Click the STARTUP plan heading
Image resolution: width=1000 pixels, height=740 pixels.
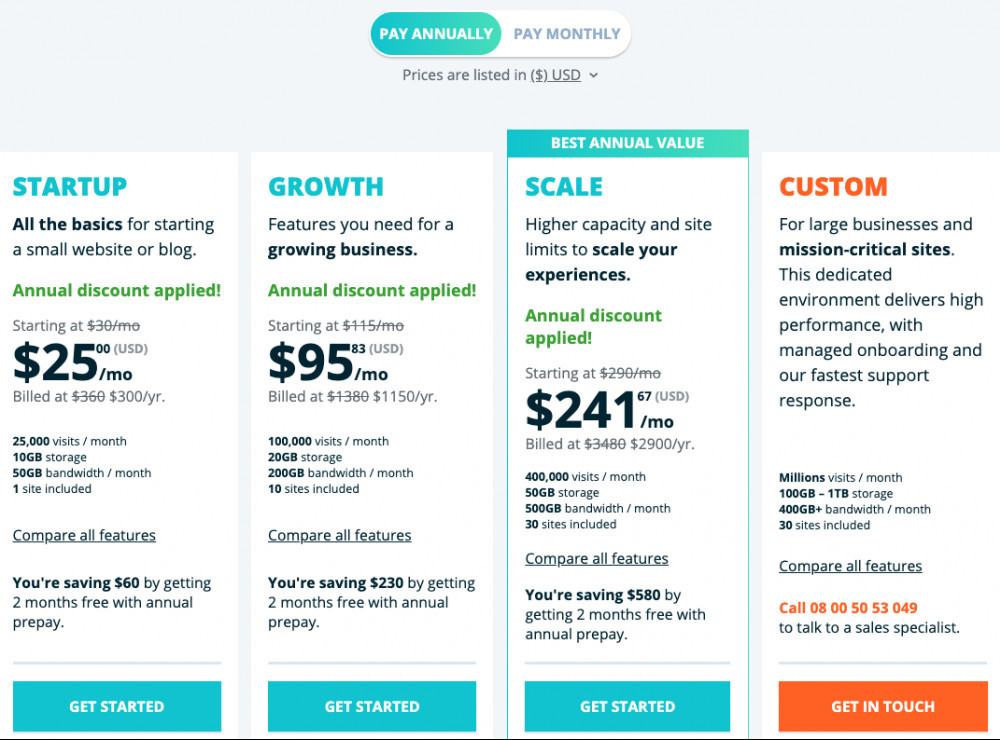(x=70, y=187)
